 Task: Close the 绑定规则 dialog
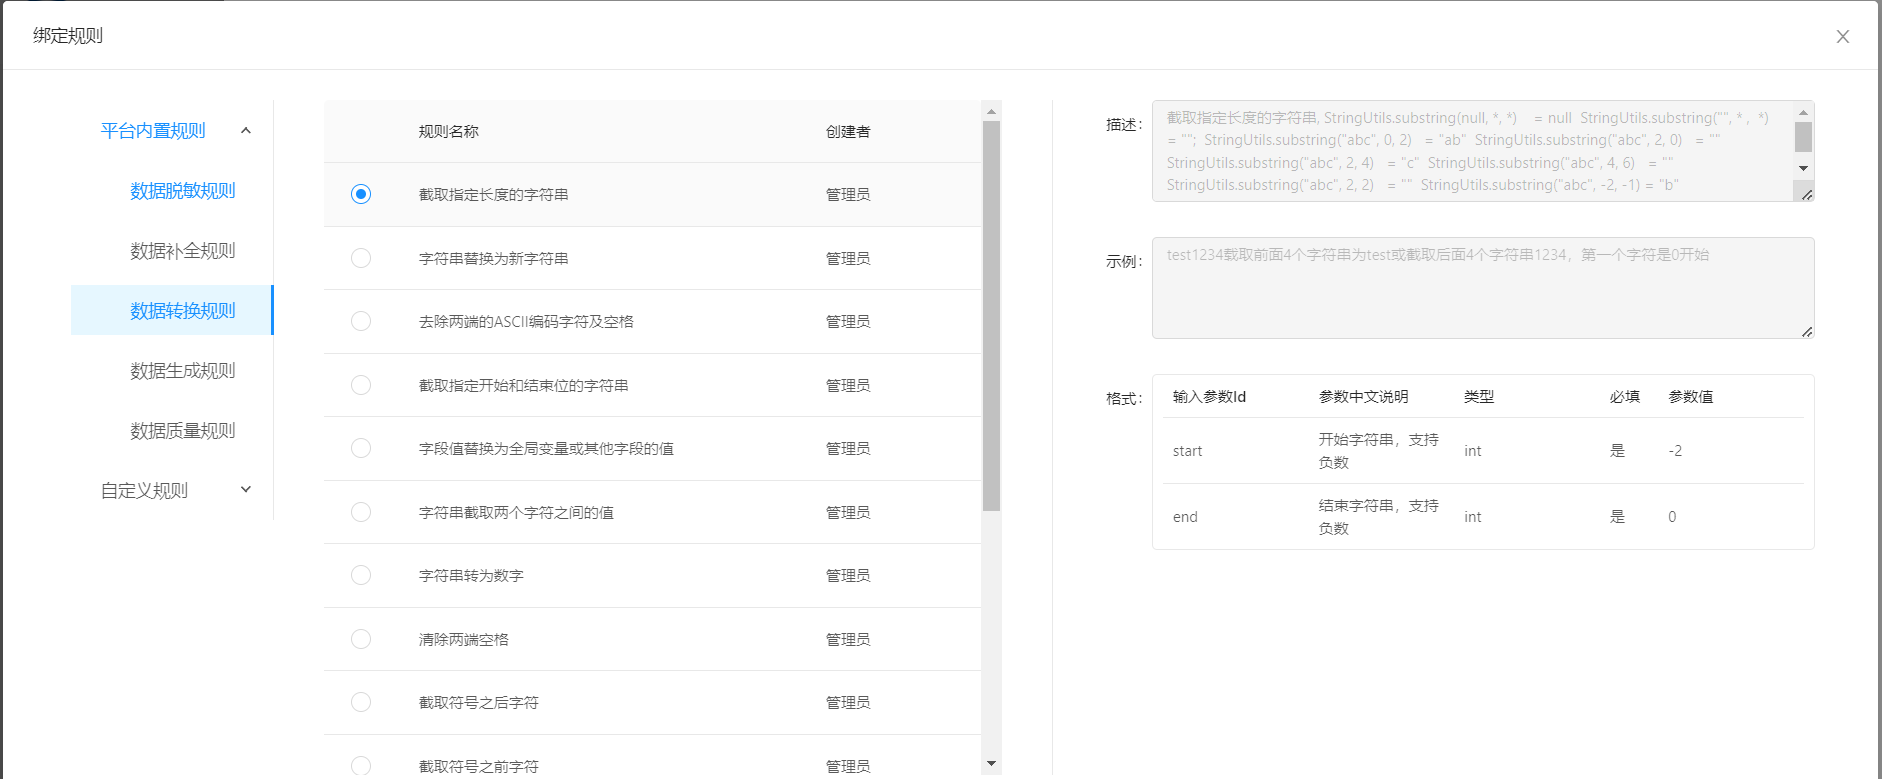1842,37
